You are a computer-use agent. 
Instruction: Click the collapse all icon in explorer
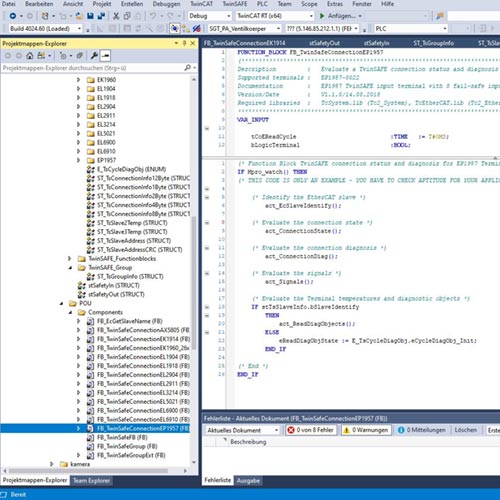tap(80, 56)
